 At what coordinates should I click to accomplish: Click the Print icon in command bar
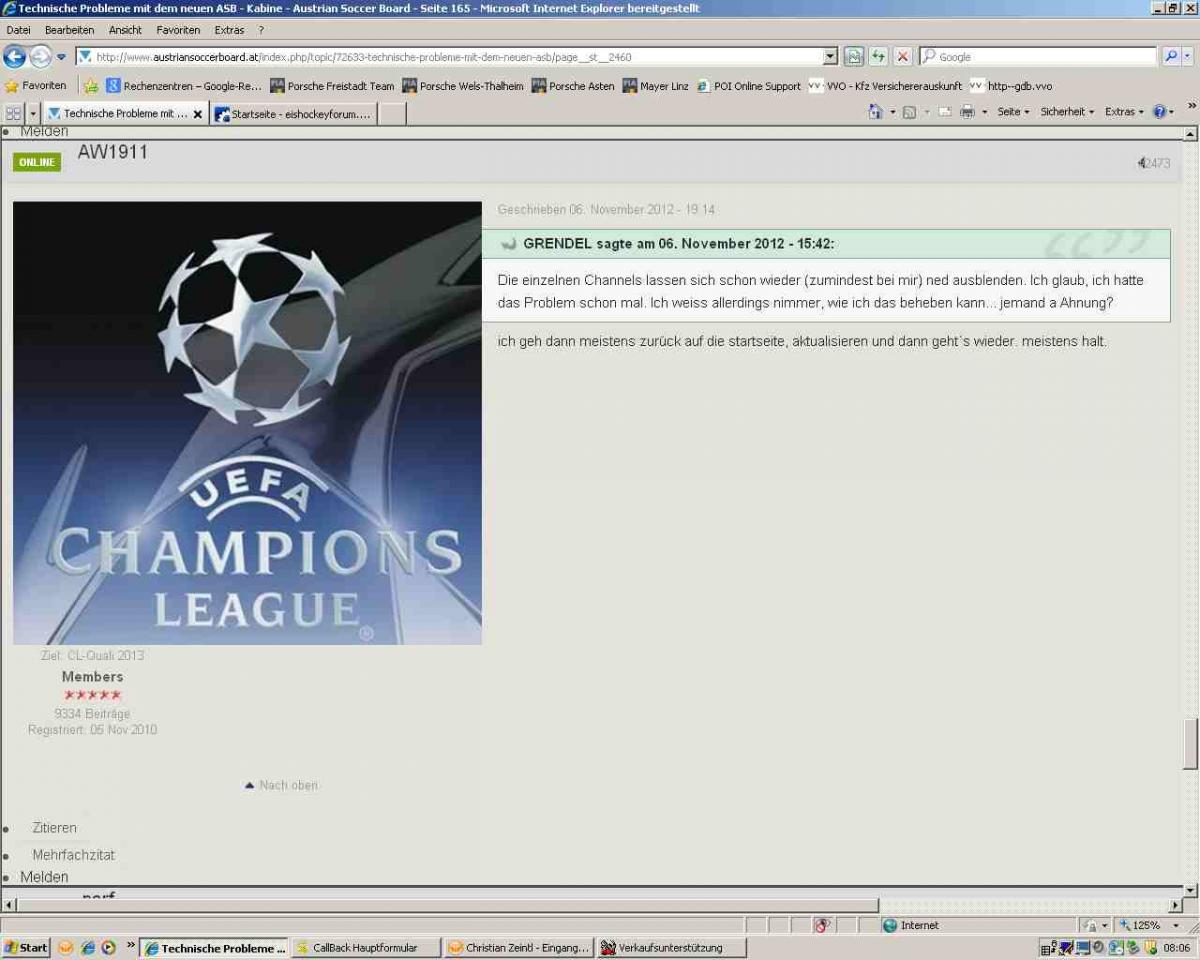point(967,112)
